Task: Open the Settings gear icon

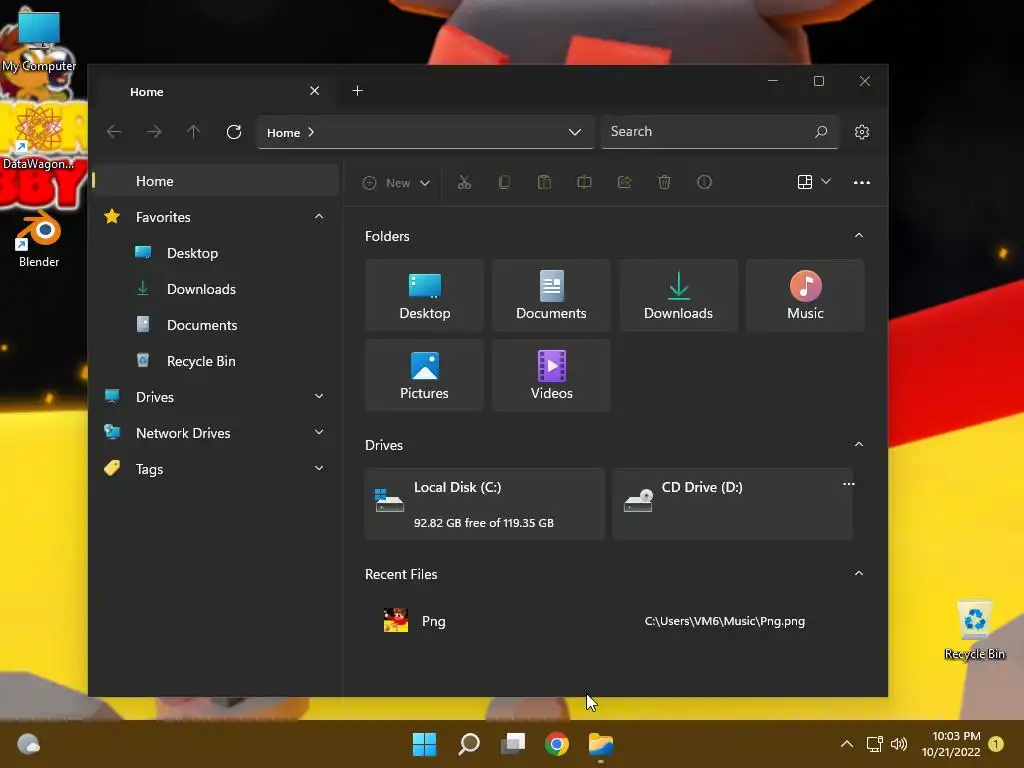Action: point(862,132)
